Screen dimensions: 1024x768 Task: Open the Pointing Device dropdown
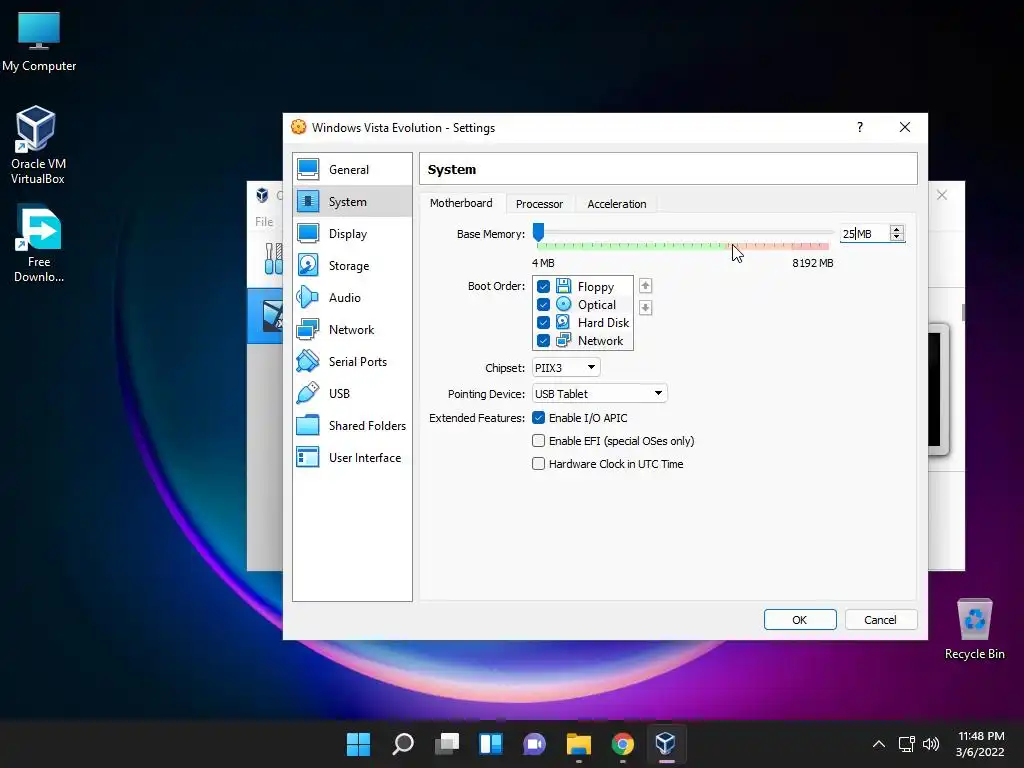click(x=600, y=394)
